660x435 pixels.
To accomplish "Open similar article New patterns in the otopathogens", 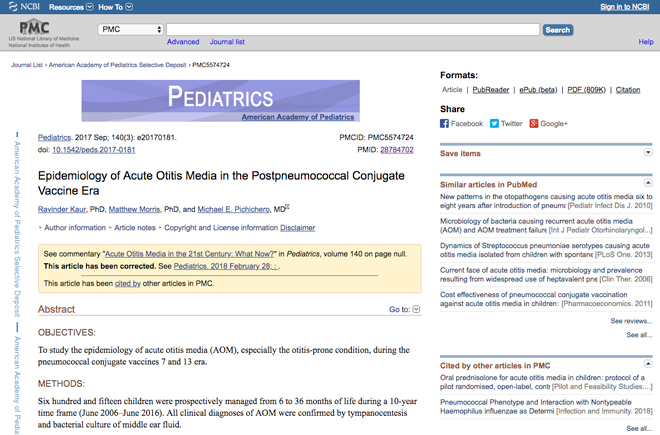I will (x=546, y=201).
